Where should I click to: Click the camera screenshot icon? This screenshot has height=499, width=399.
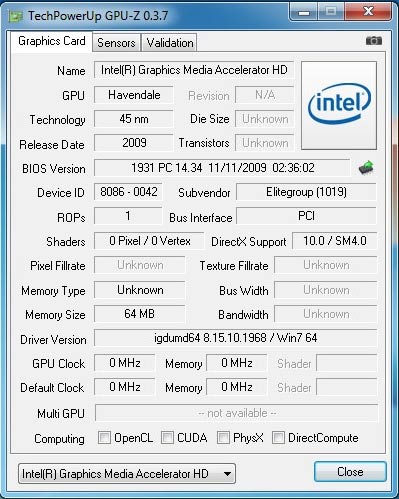pyautogui.click(x=374, y=41)
